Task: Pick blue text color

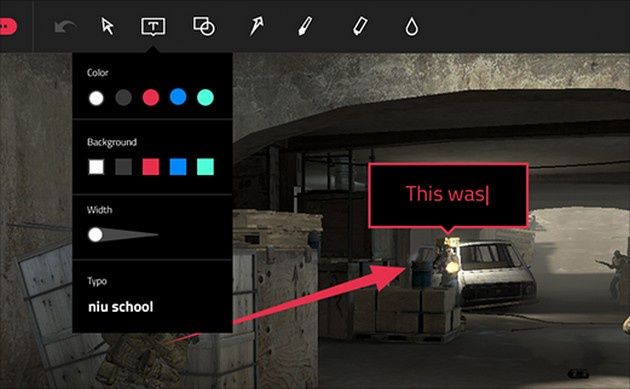Action: [178, 97]
